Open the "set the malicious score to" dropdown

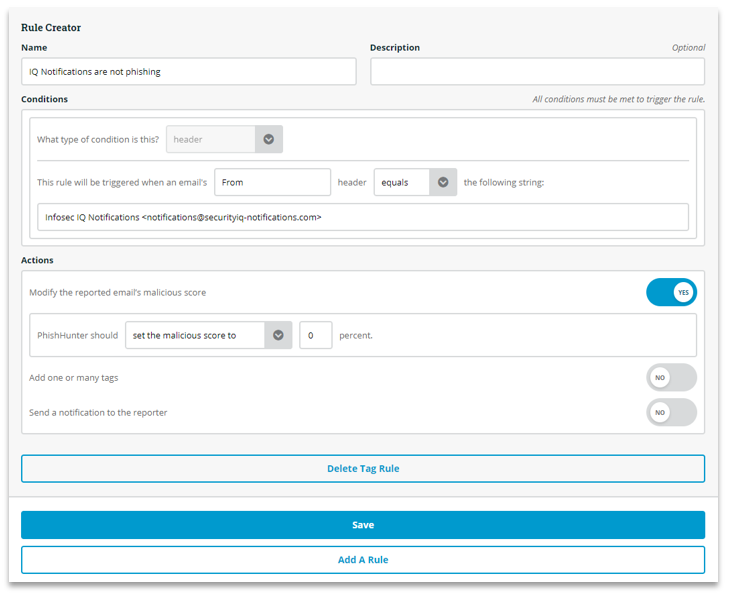coord(208,335)
